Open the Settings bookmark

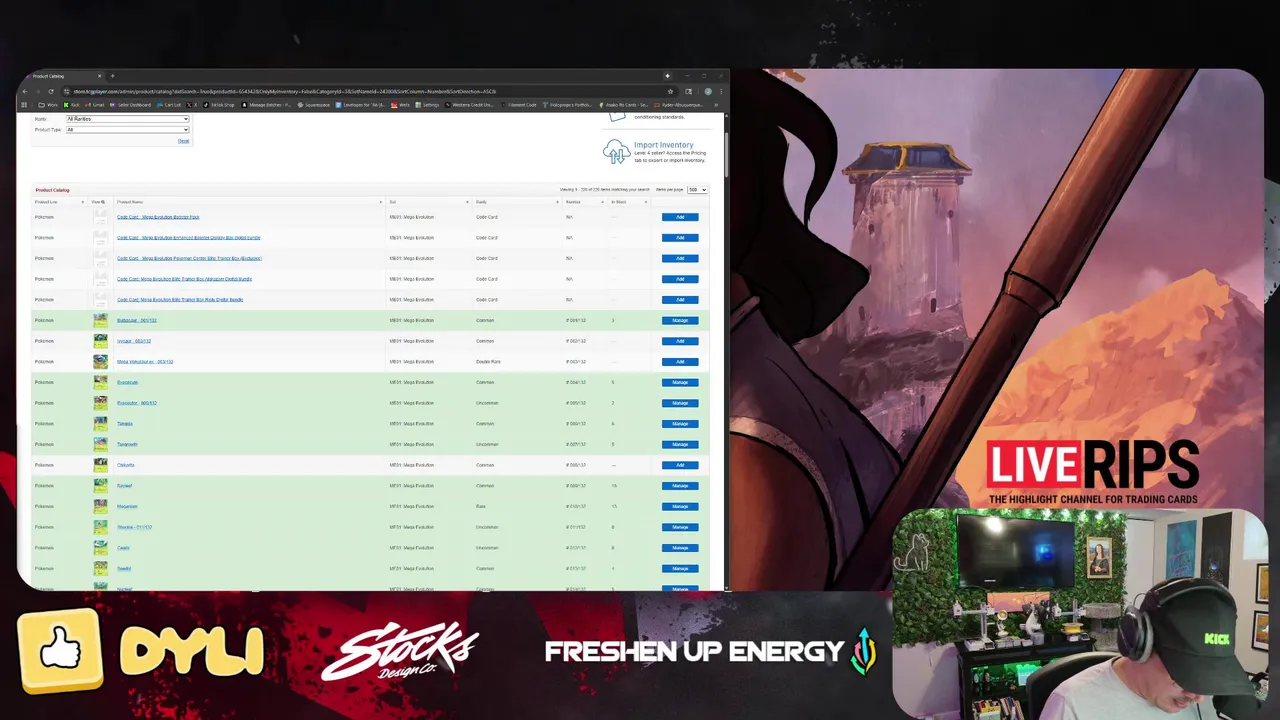click(x=428, y=105)
